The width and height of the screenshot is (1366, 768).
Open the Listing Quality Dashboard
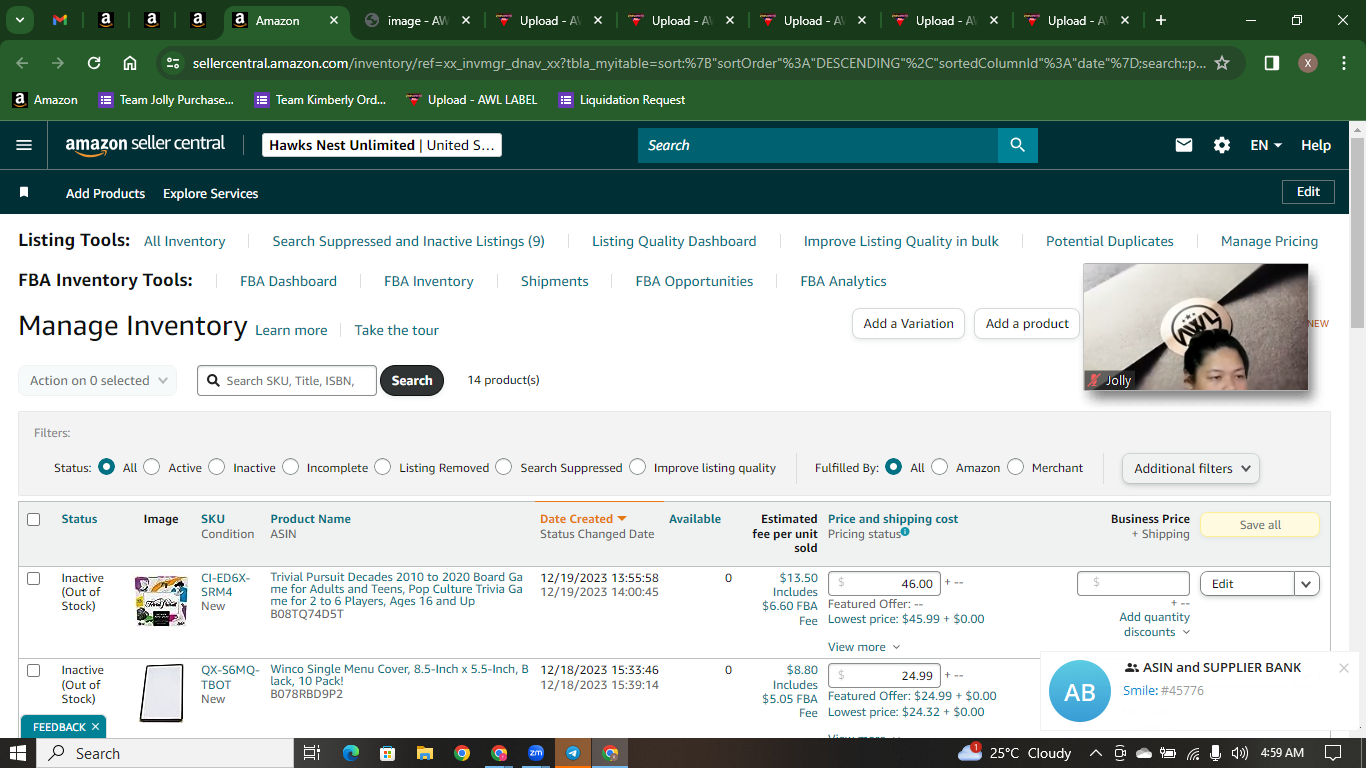tap(674, 241)
